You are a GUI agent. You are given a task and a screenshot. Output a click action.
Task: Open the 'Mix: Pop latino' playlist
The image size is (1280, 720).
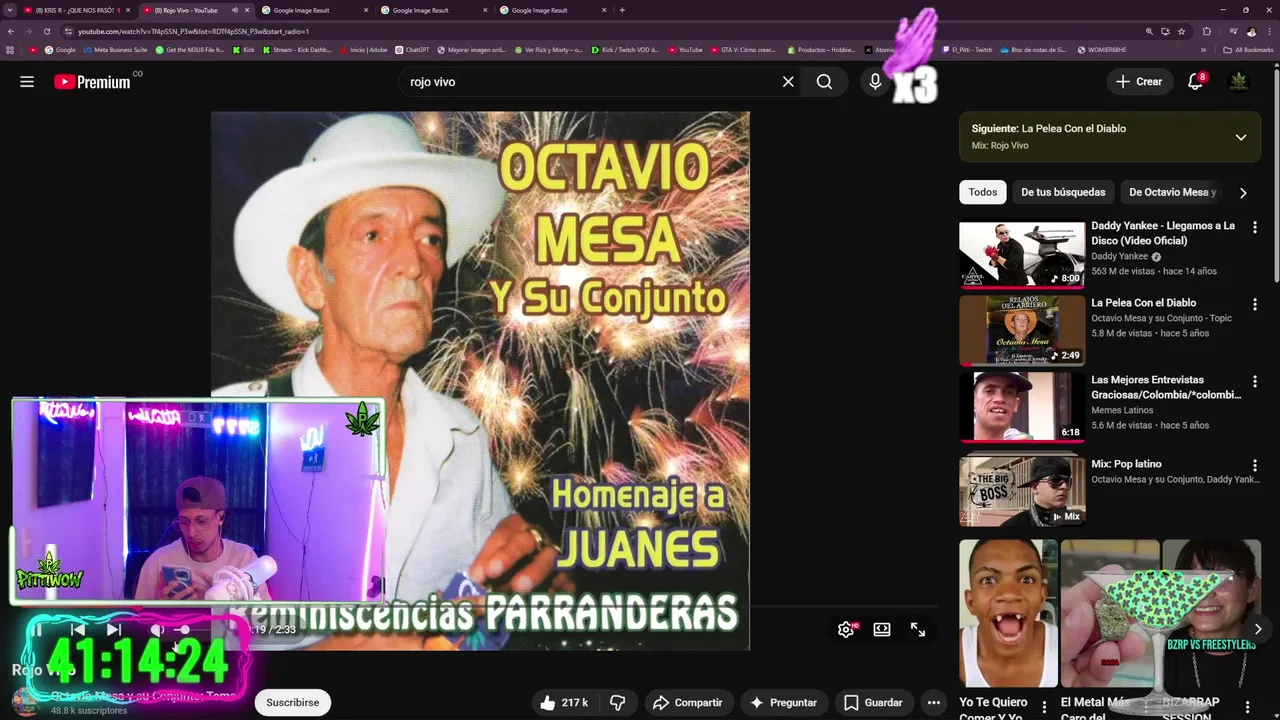(x=1022, y=491)
